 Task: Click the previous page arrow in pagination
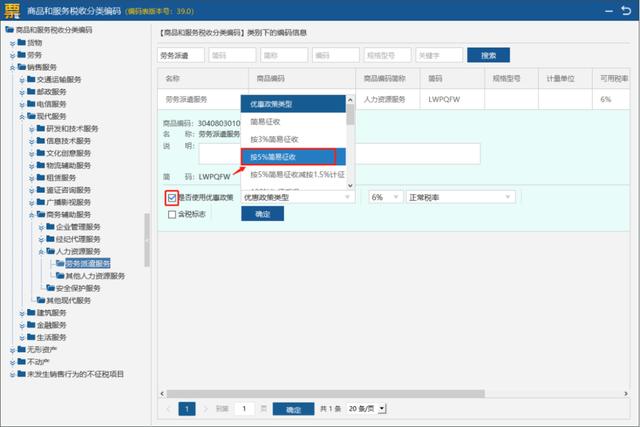(x=169, y=409)
